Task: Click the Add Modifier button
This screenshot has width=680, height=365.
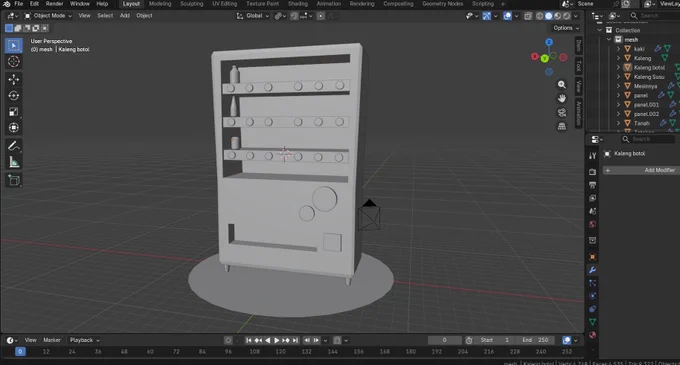Action: pos(641,170)
